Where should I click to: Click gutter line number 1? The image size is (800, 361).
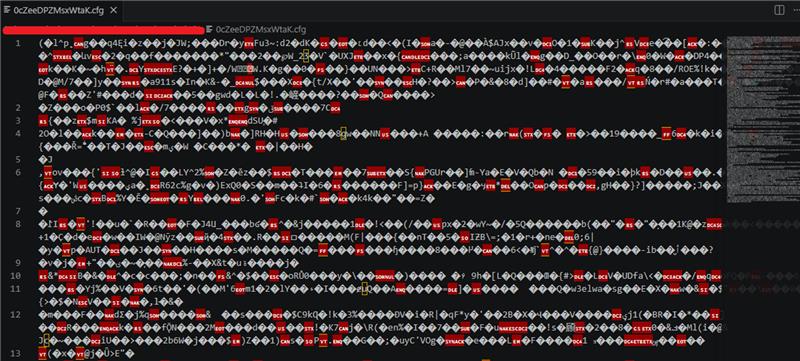pos(18,43)
